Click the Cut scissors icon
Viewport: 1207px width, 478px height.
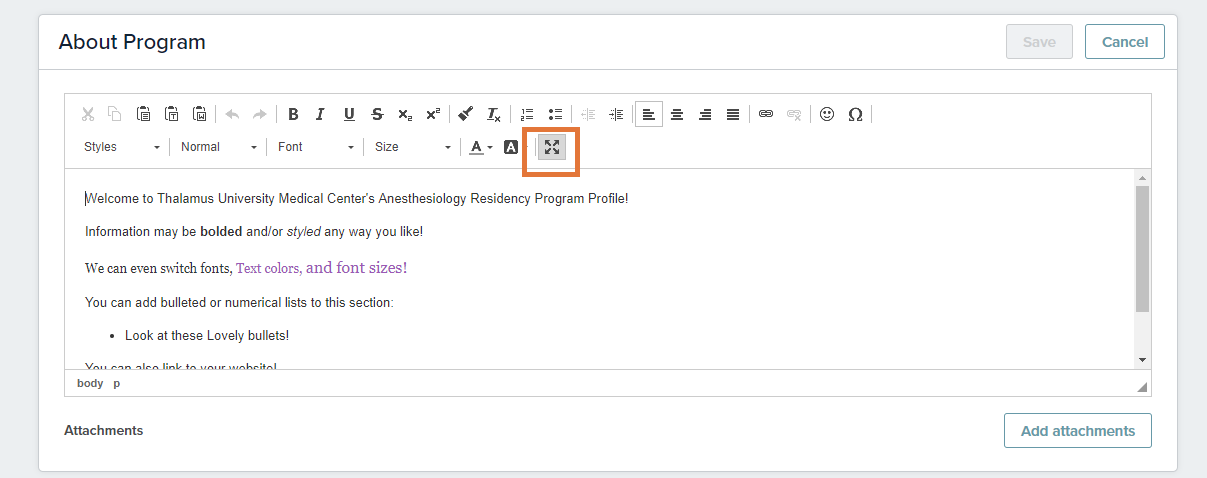pos(88,114)
